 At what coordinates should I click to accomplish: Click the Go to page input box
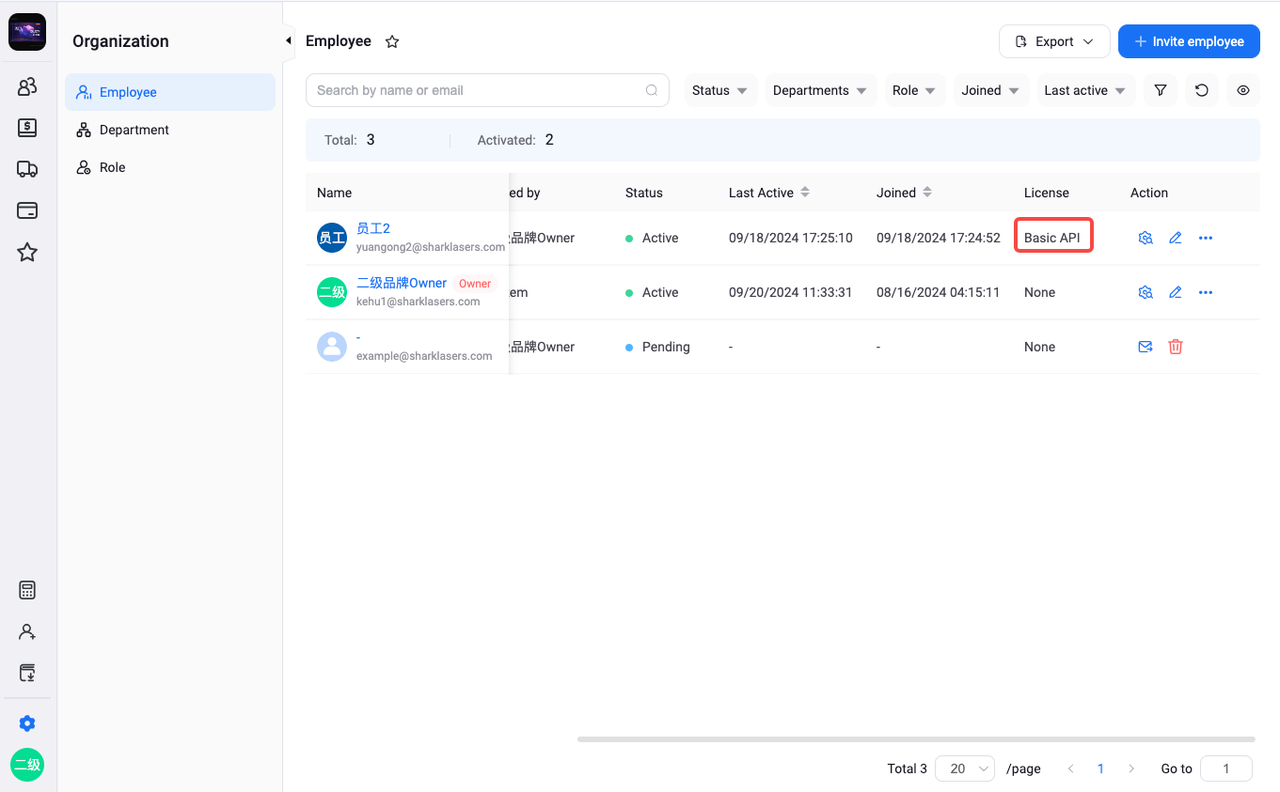click(1226, 768)
